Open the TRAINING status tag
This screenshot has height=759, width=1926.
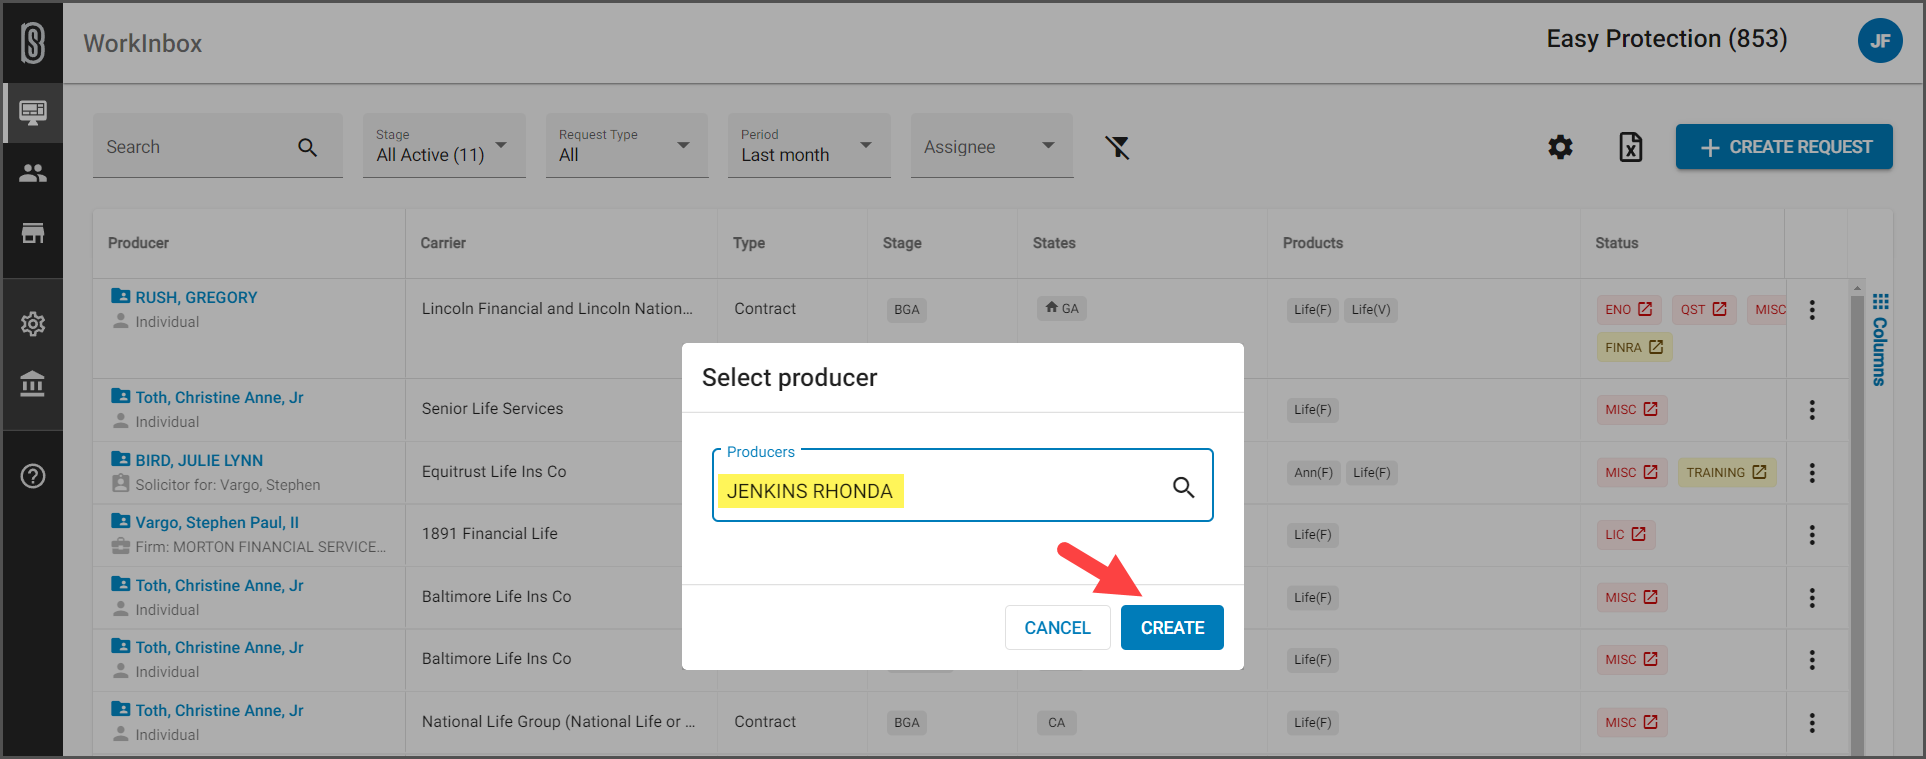pos(1727,472)
